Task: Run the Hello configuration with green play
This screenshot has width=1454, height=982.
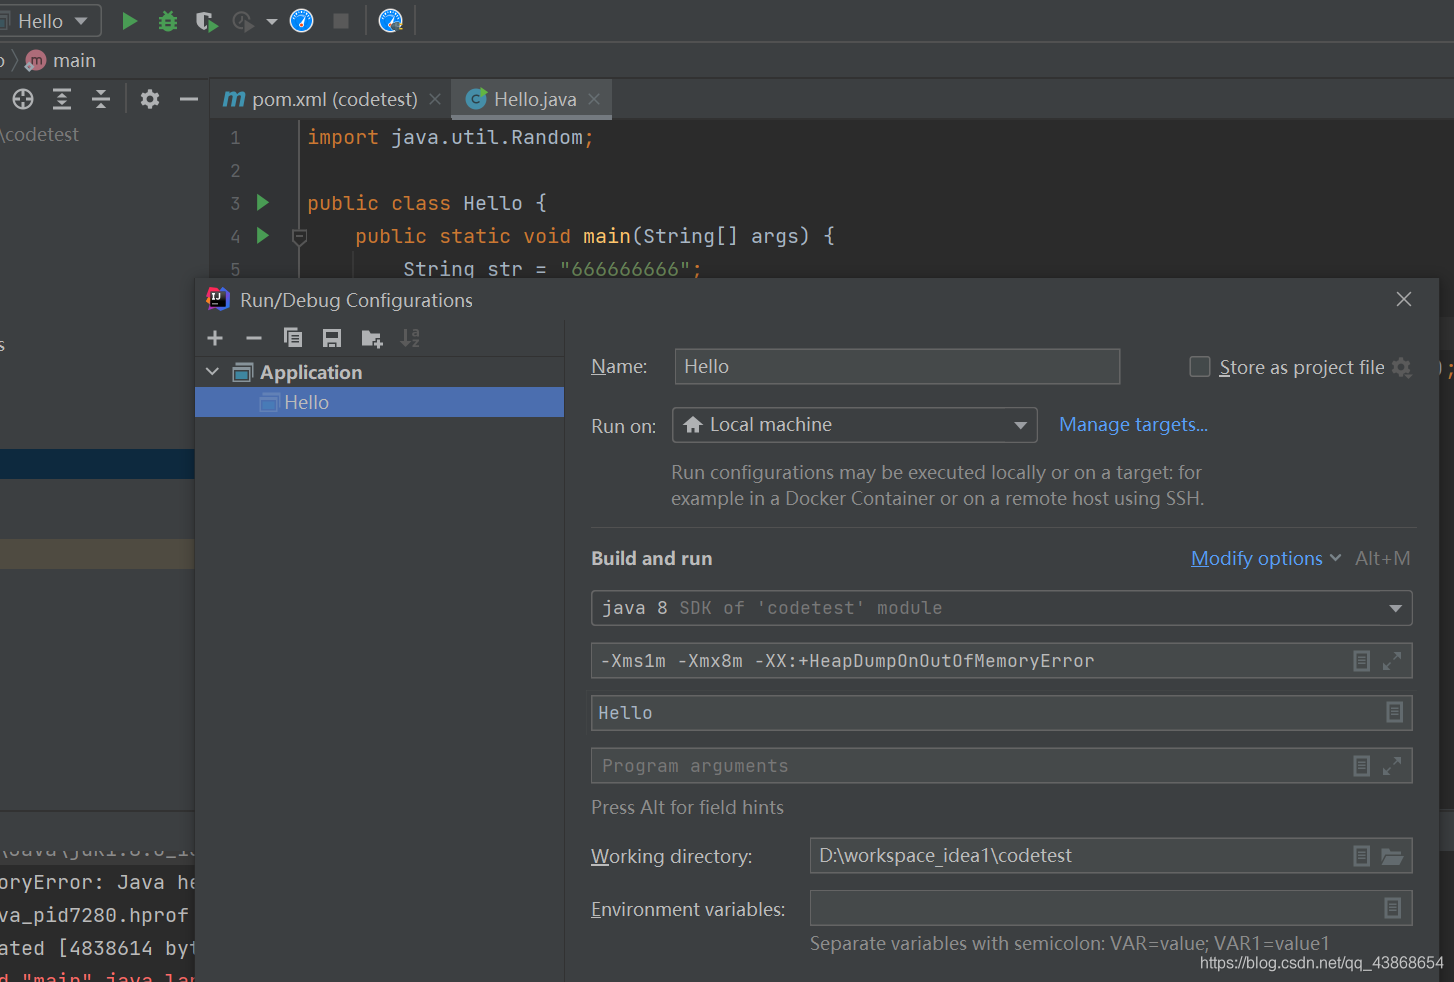Action: [x=129, y=21]
